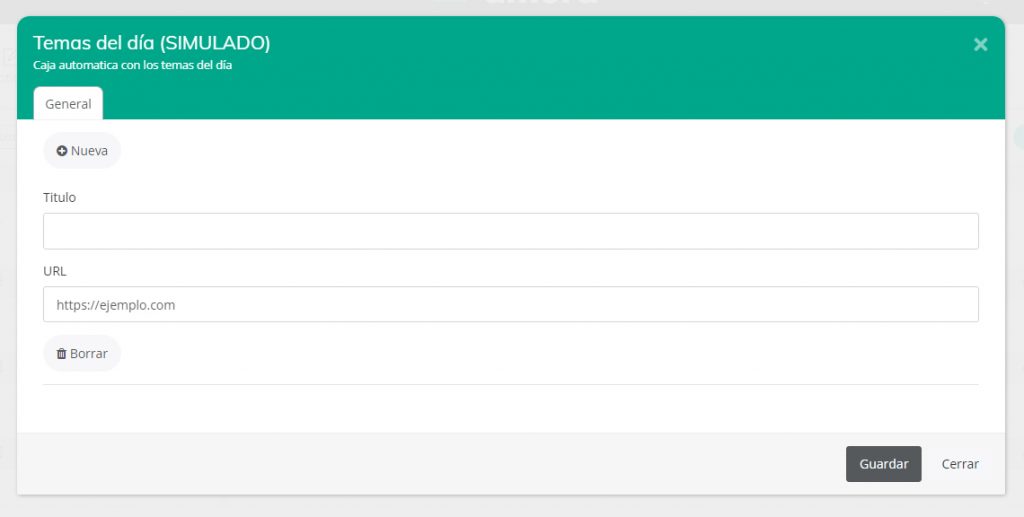Viewport: 1024px width, 517px height.
Task: Focus the URL input field
Action: click(x=510, y=305)
